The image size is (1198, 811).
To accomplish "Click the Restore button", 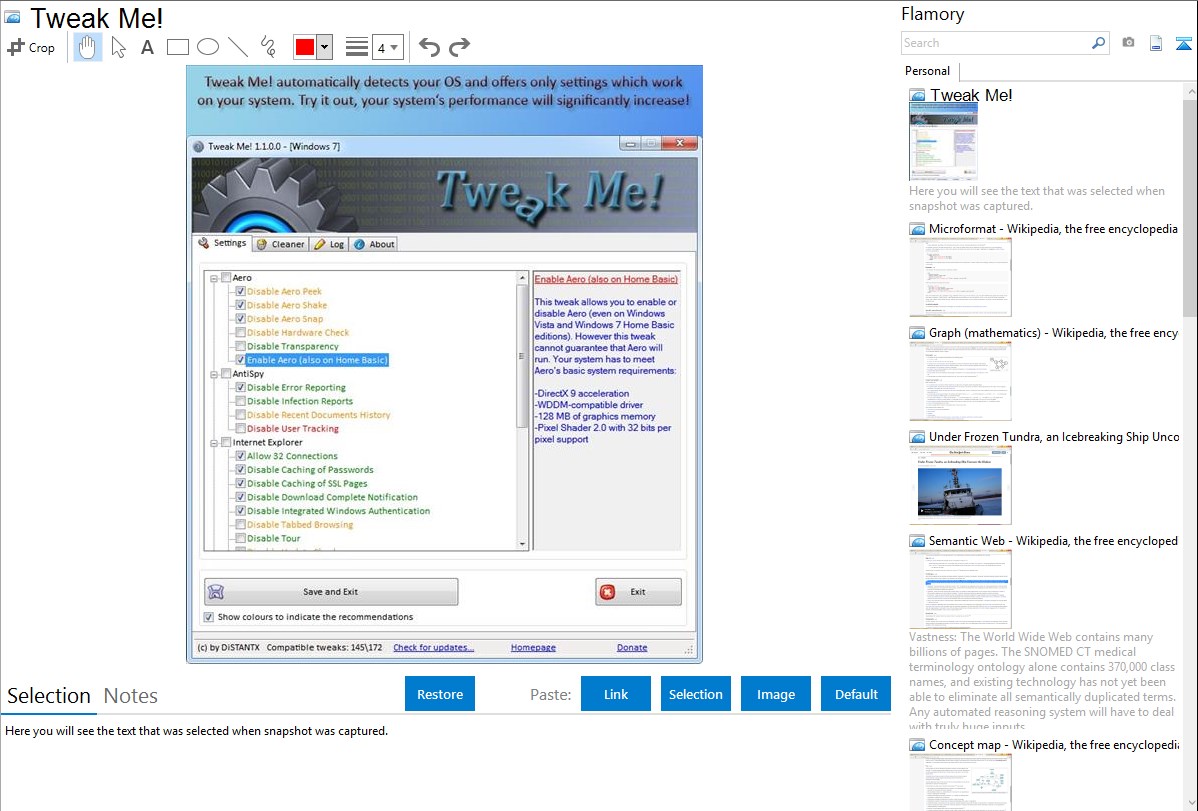I will (440, 694).
